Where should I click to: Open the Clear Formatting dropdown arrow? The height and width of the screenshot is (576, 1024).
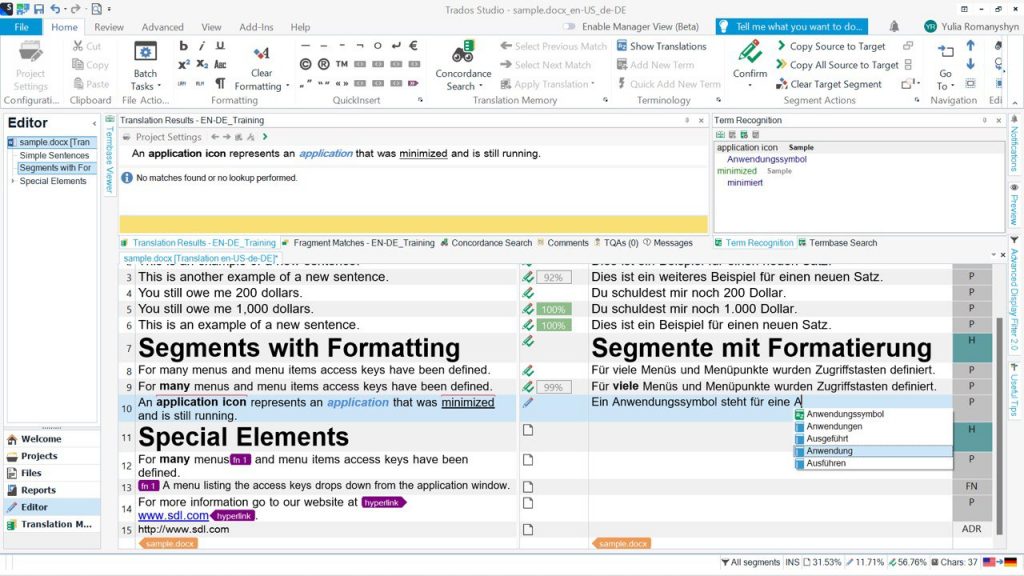point(287,86)
